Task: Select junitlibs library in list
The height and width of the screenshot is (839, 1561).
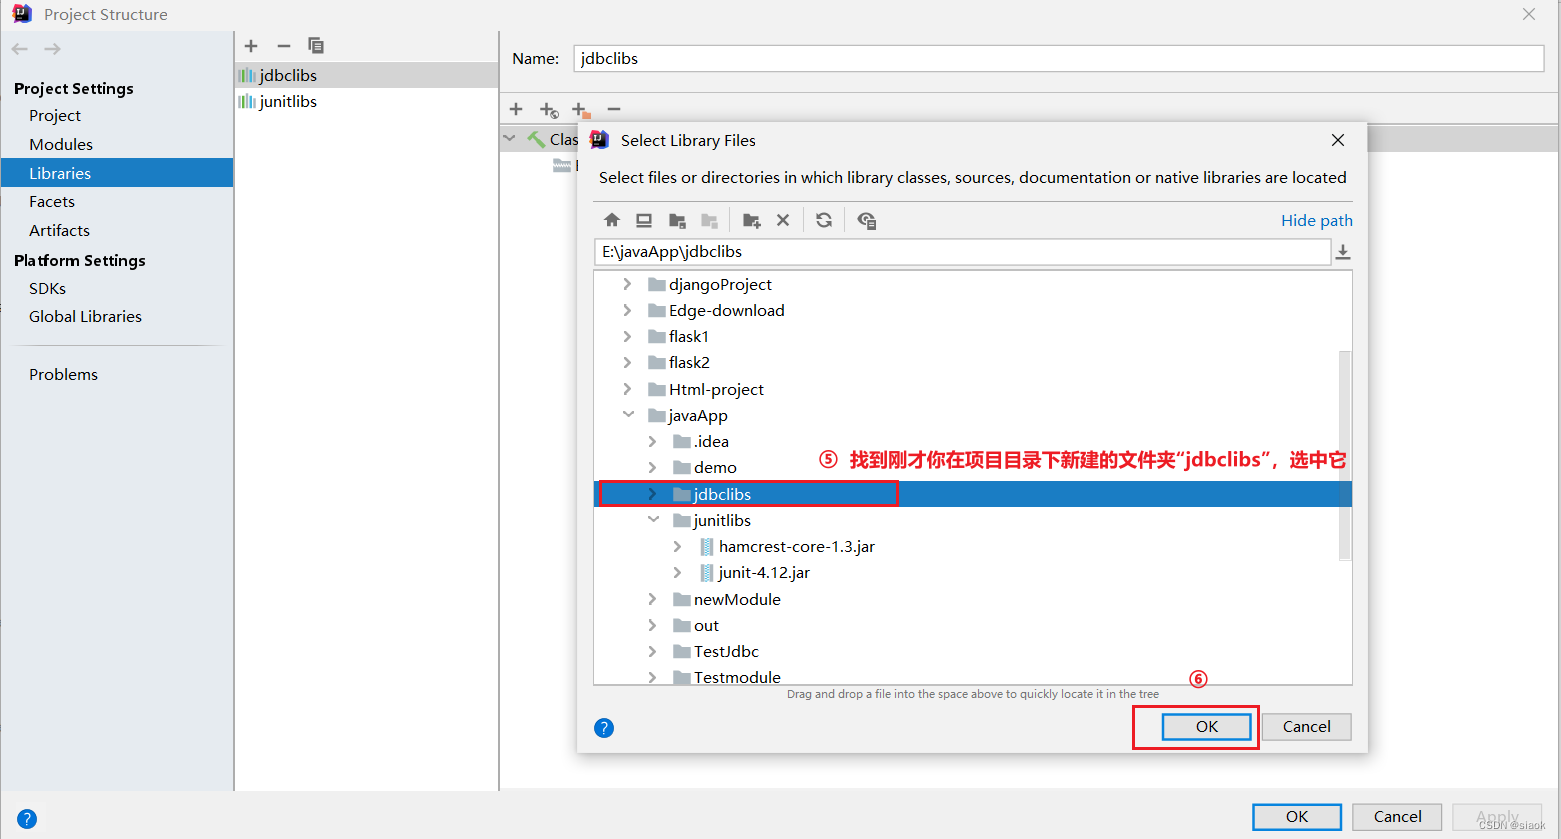Action: (x=367, y=102)
